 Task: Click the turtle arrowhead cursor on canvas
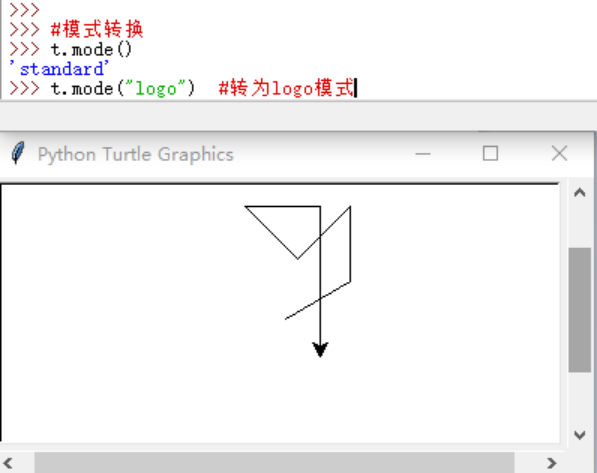pyautogui.click(x=320, y=349)
